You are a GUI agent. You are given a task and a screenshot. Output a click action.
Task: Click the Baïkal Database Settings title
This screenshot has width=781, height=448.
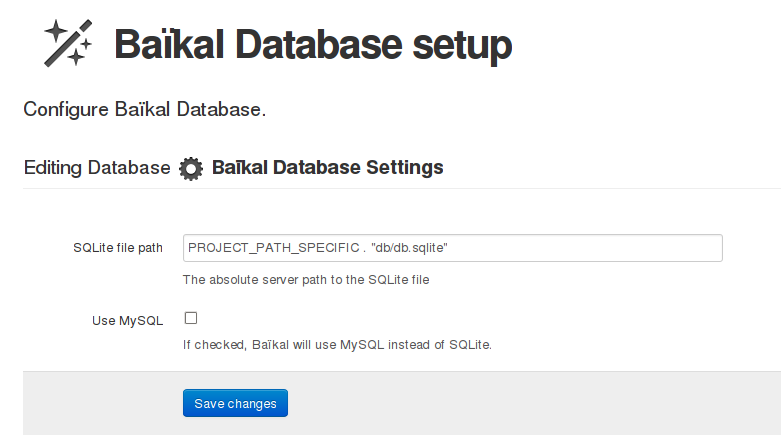[x=328, y=167]
